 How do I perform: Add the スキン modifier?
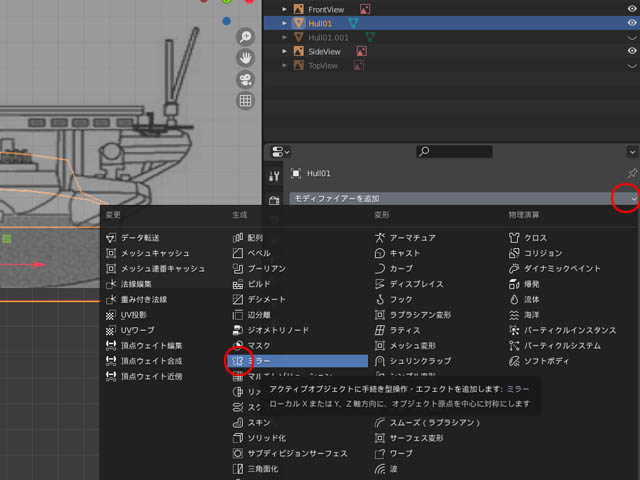click(x=251, y=423)
